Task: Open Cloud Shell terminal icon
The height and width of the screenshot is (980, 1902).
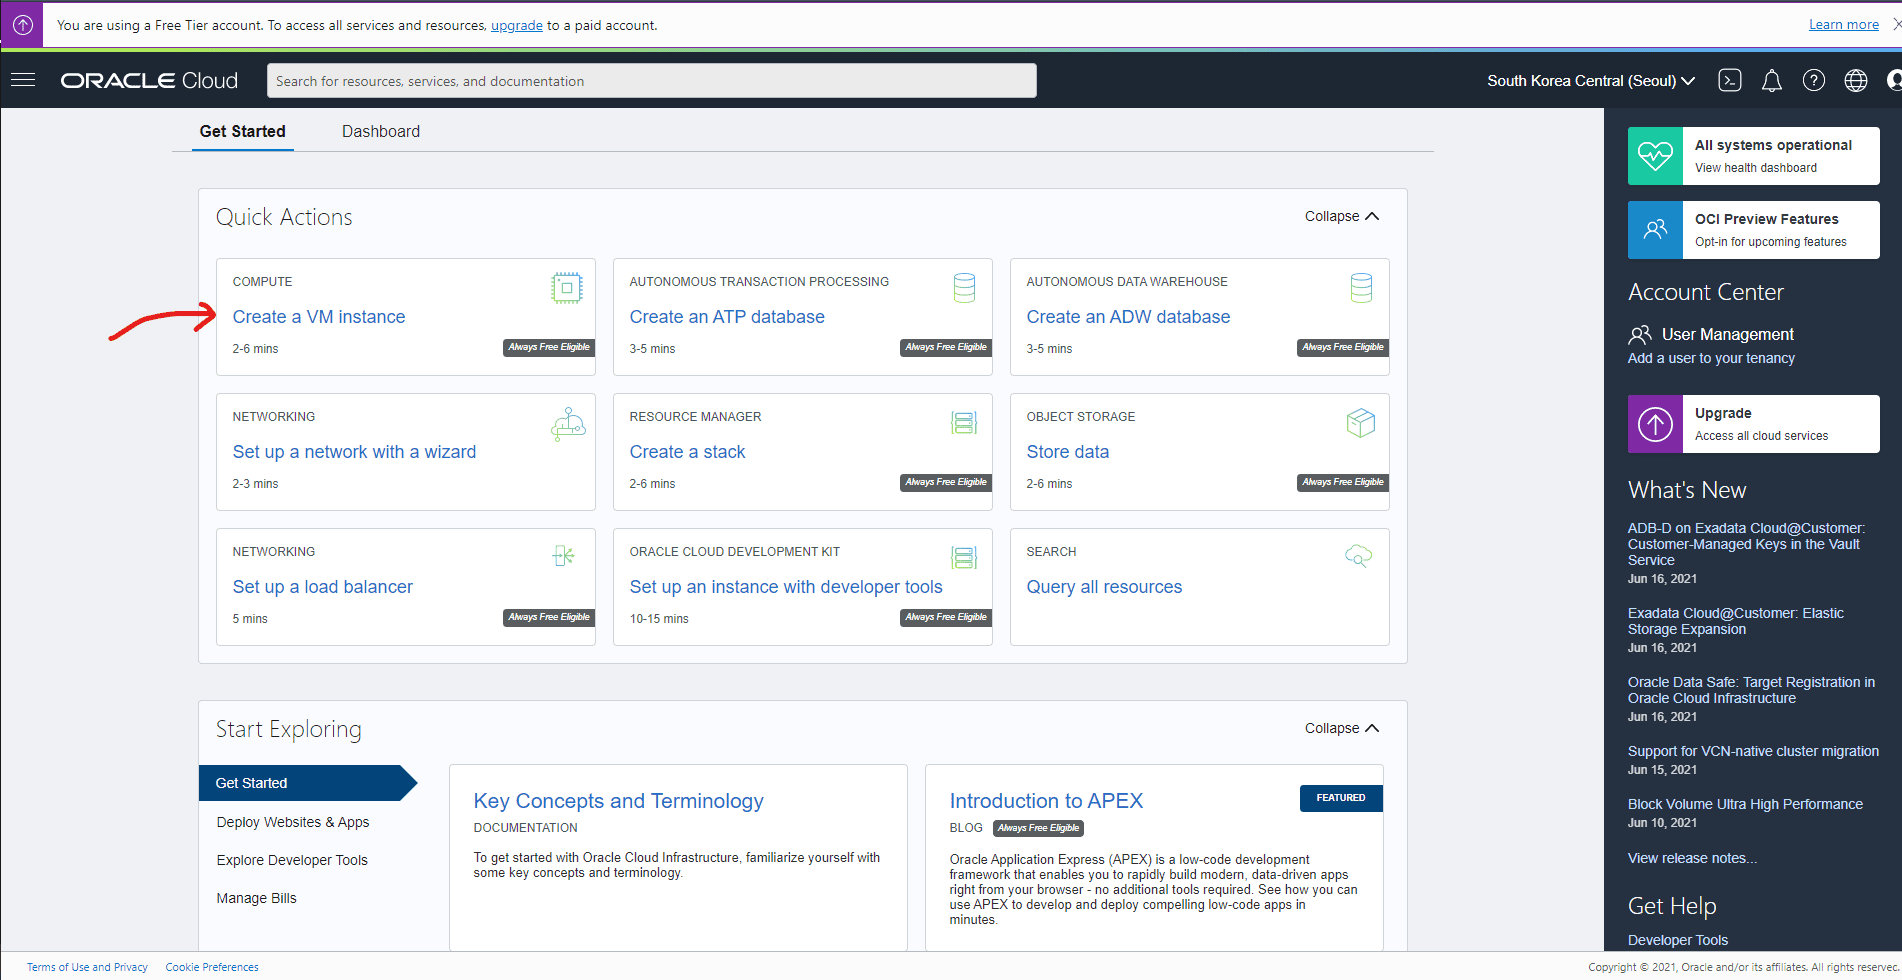Action: click(x=1730, y=81)
